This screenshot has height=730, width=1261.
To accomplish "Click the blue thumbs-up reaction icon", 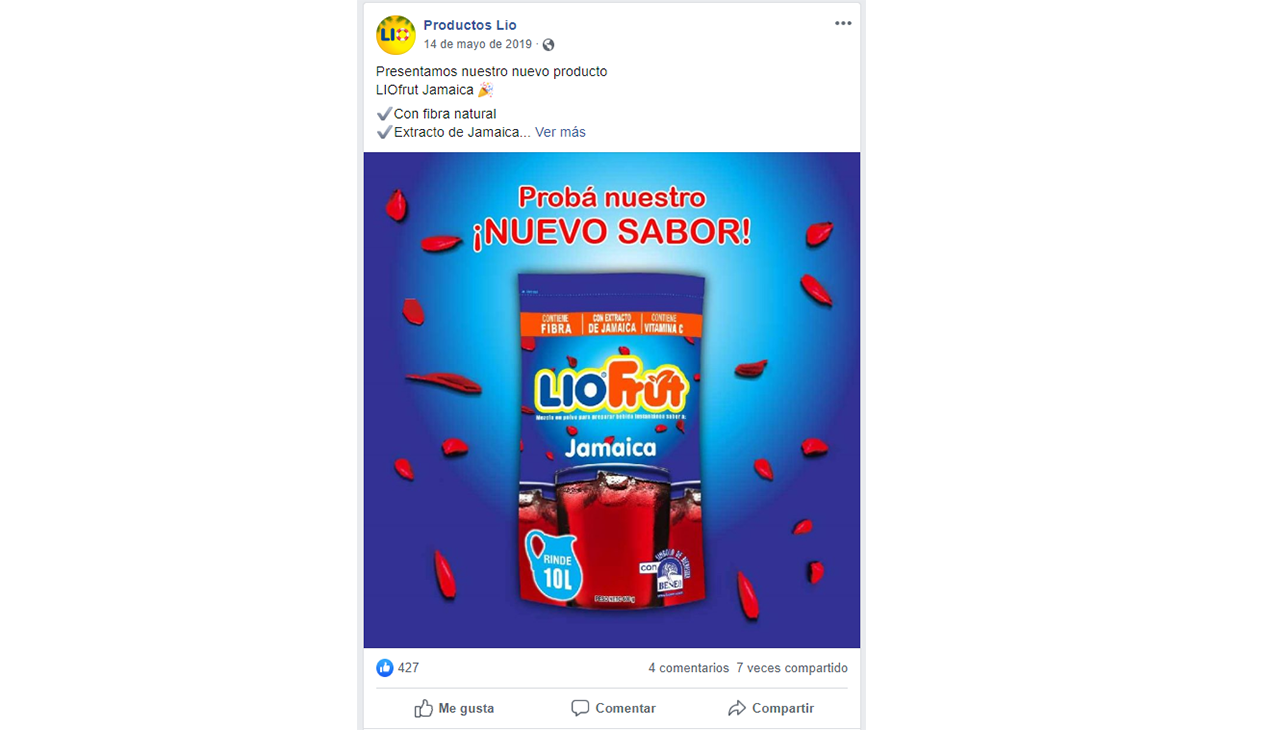I will pyautogui.click(x=385, y=668).
